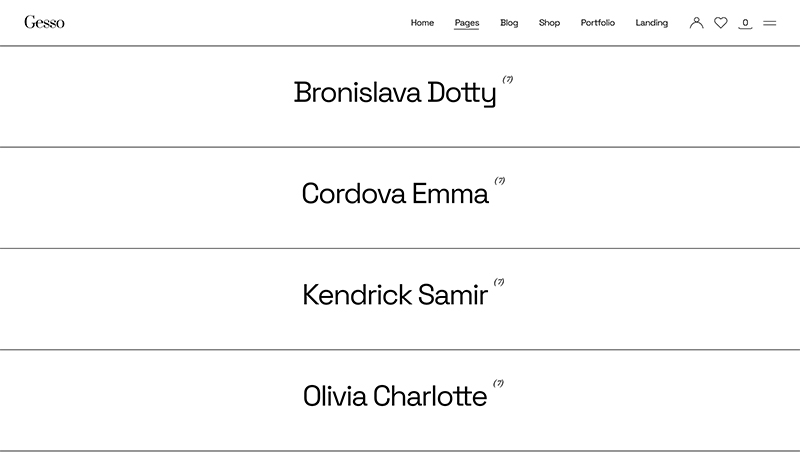
Task: Open the Pages menu
Action: [x=466, y=23]
